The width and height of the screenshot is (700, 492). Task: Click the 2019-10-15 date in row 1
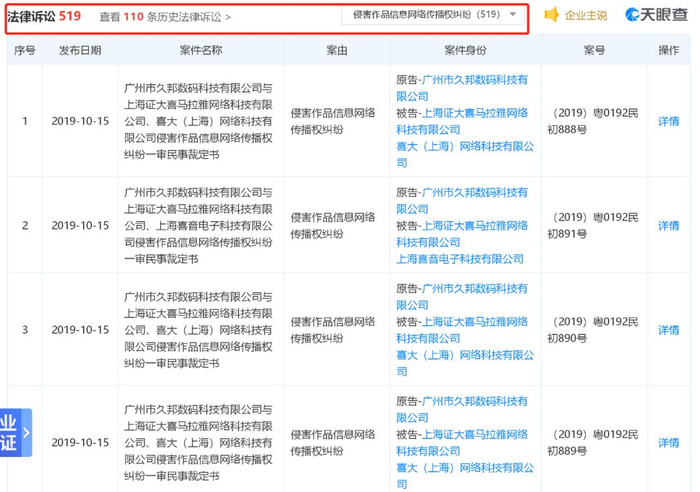(80, 121)
